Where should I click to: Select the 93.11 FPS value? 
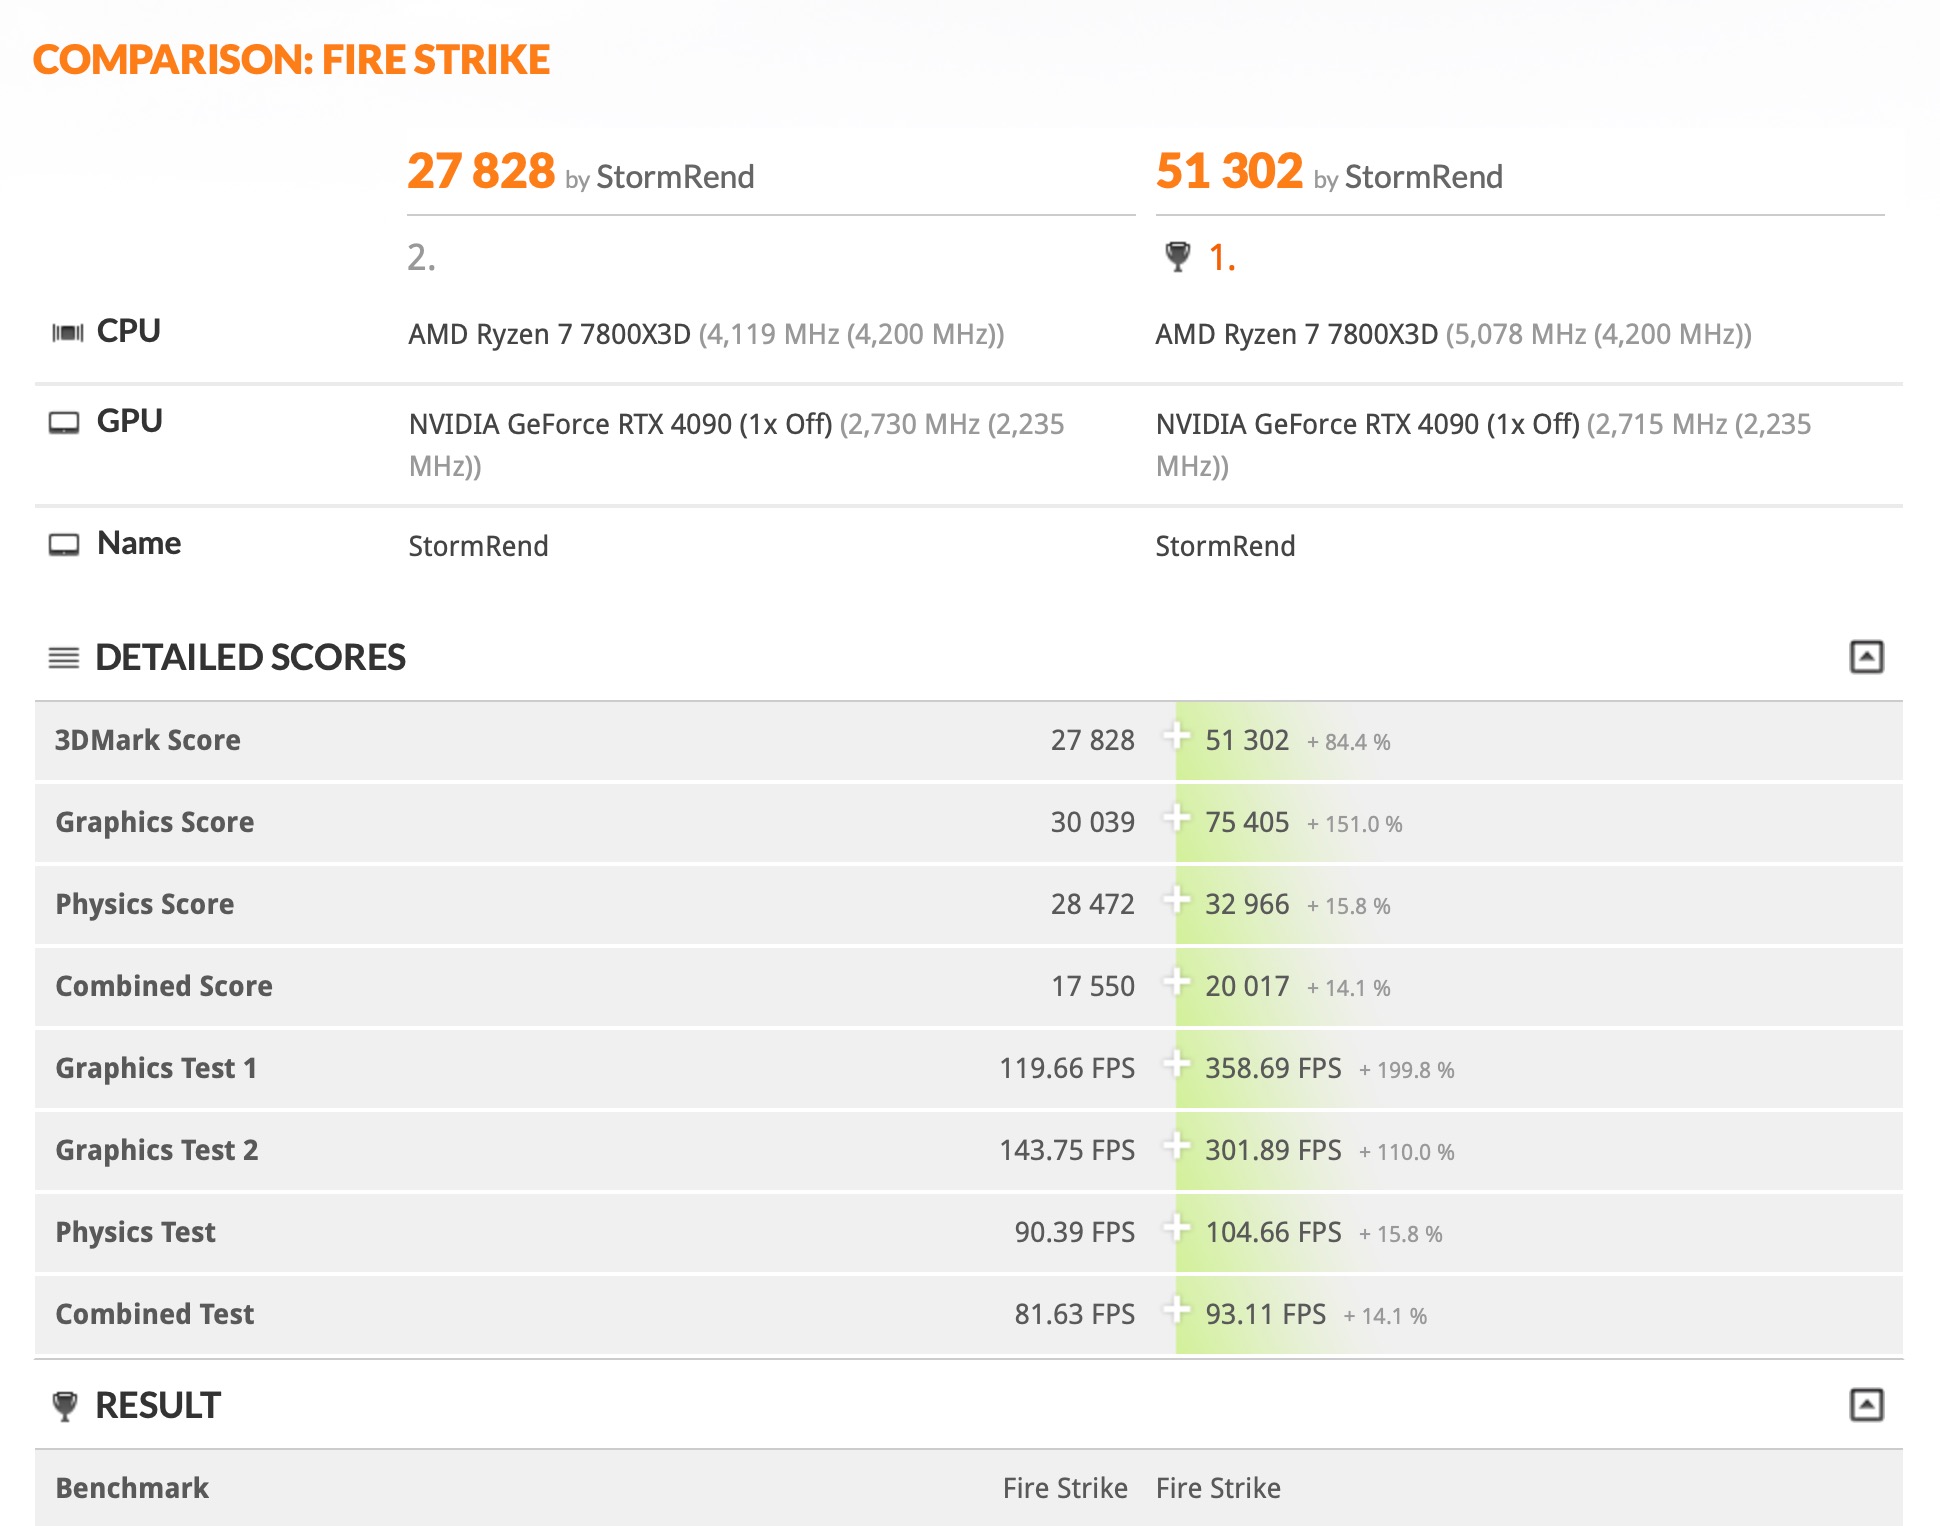pyautogui.click(x=1265, y=1314)
